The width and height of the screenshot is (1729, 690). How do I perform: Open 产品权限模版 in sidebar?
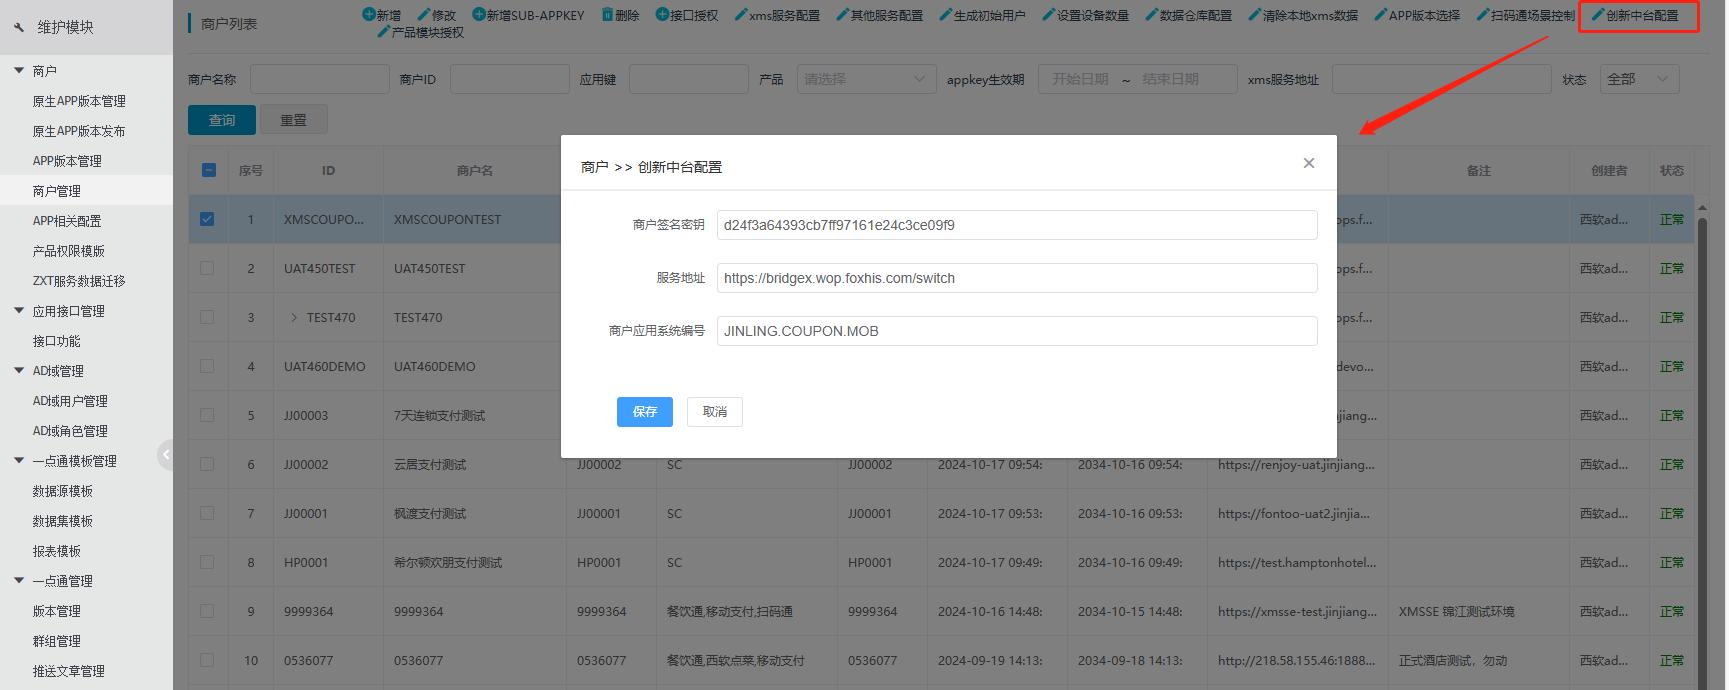point(69,251)
